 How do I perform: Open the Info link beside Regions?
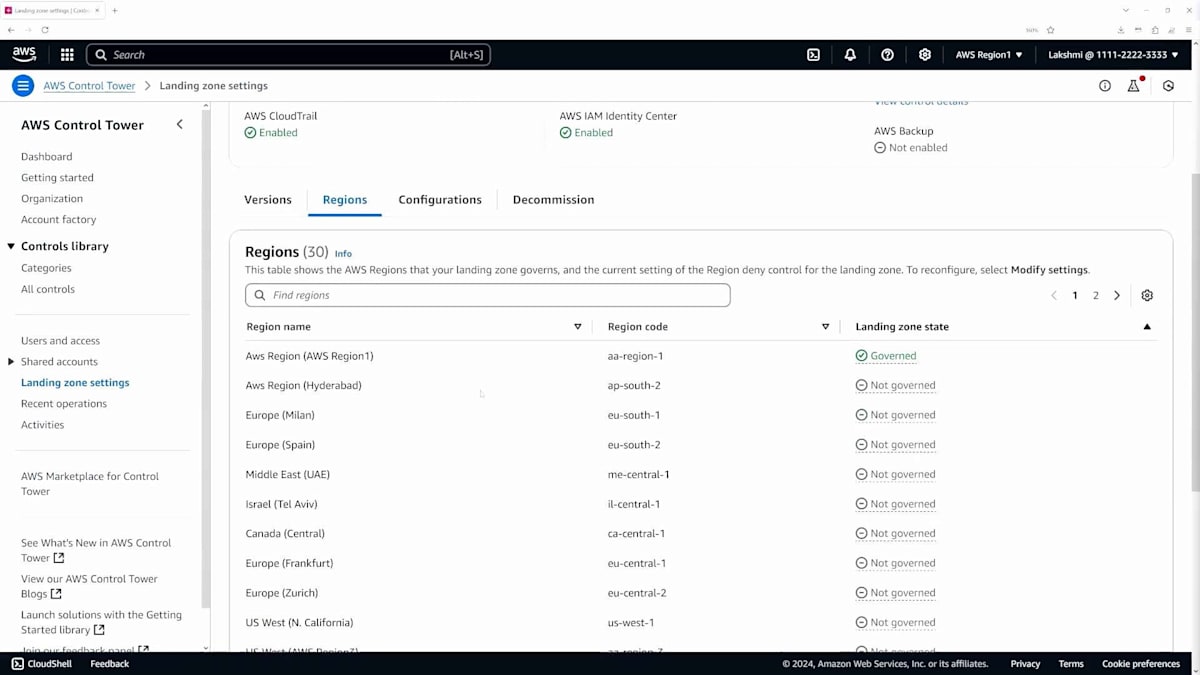pyautogui.click(x=343, y=254)
